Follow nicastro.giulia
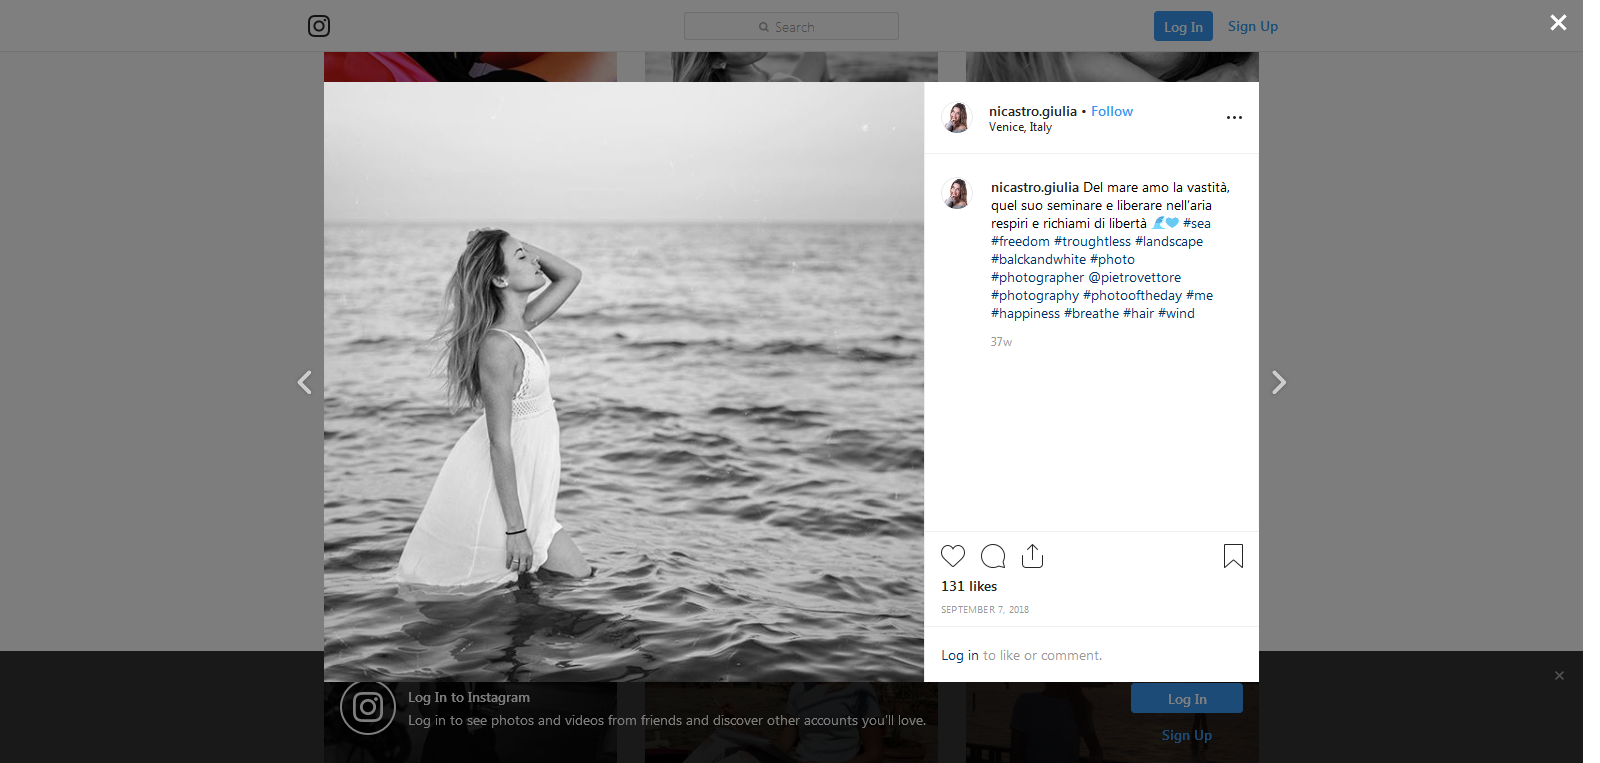1600x763 pixels. [1112, 111]
